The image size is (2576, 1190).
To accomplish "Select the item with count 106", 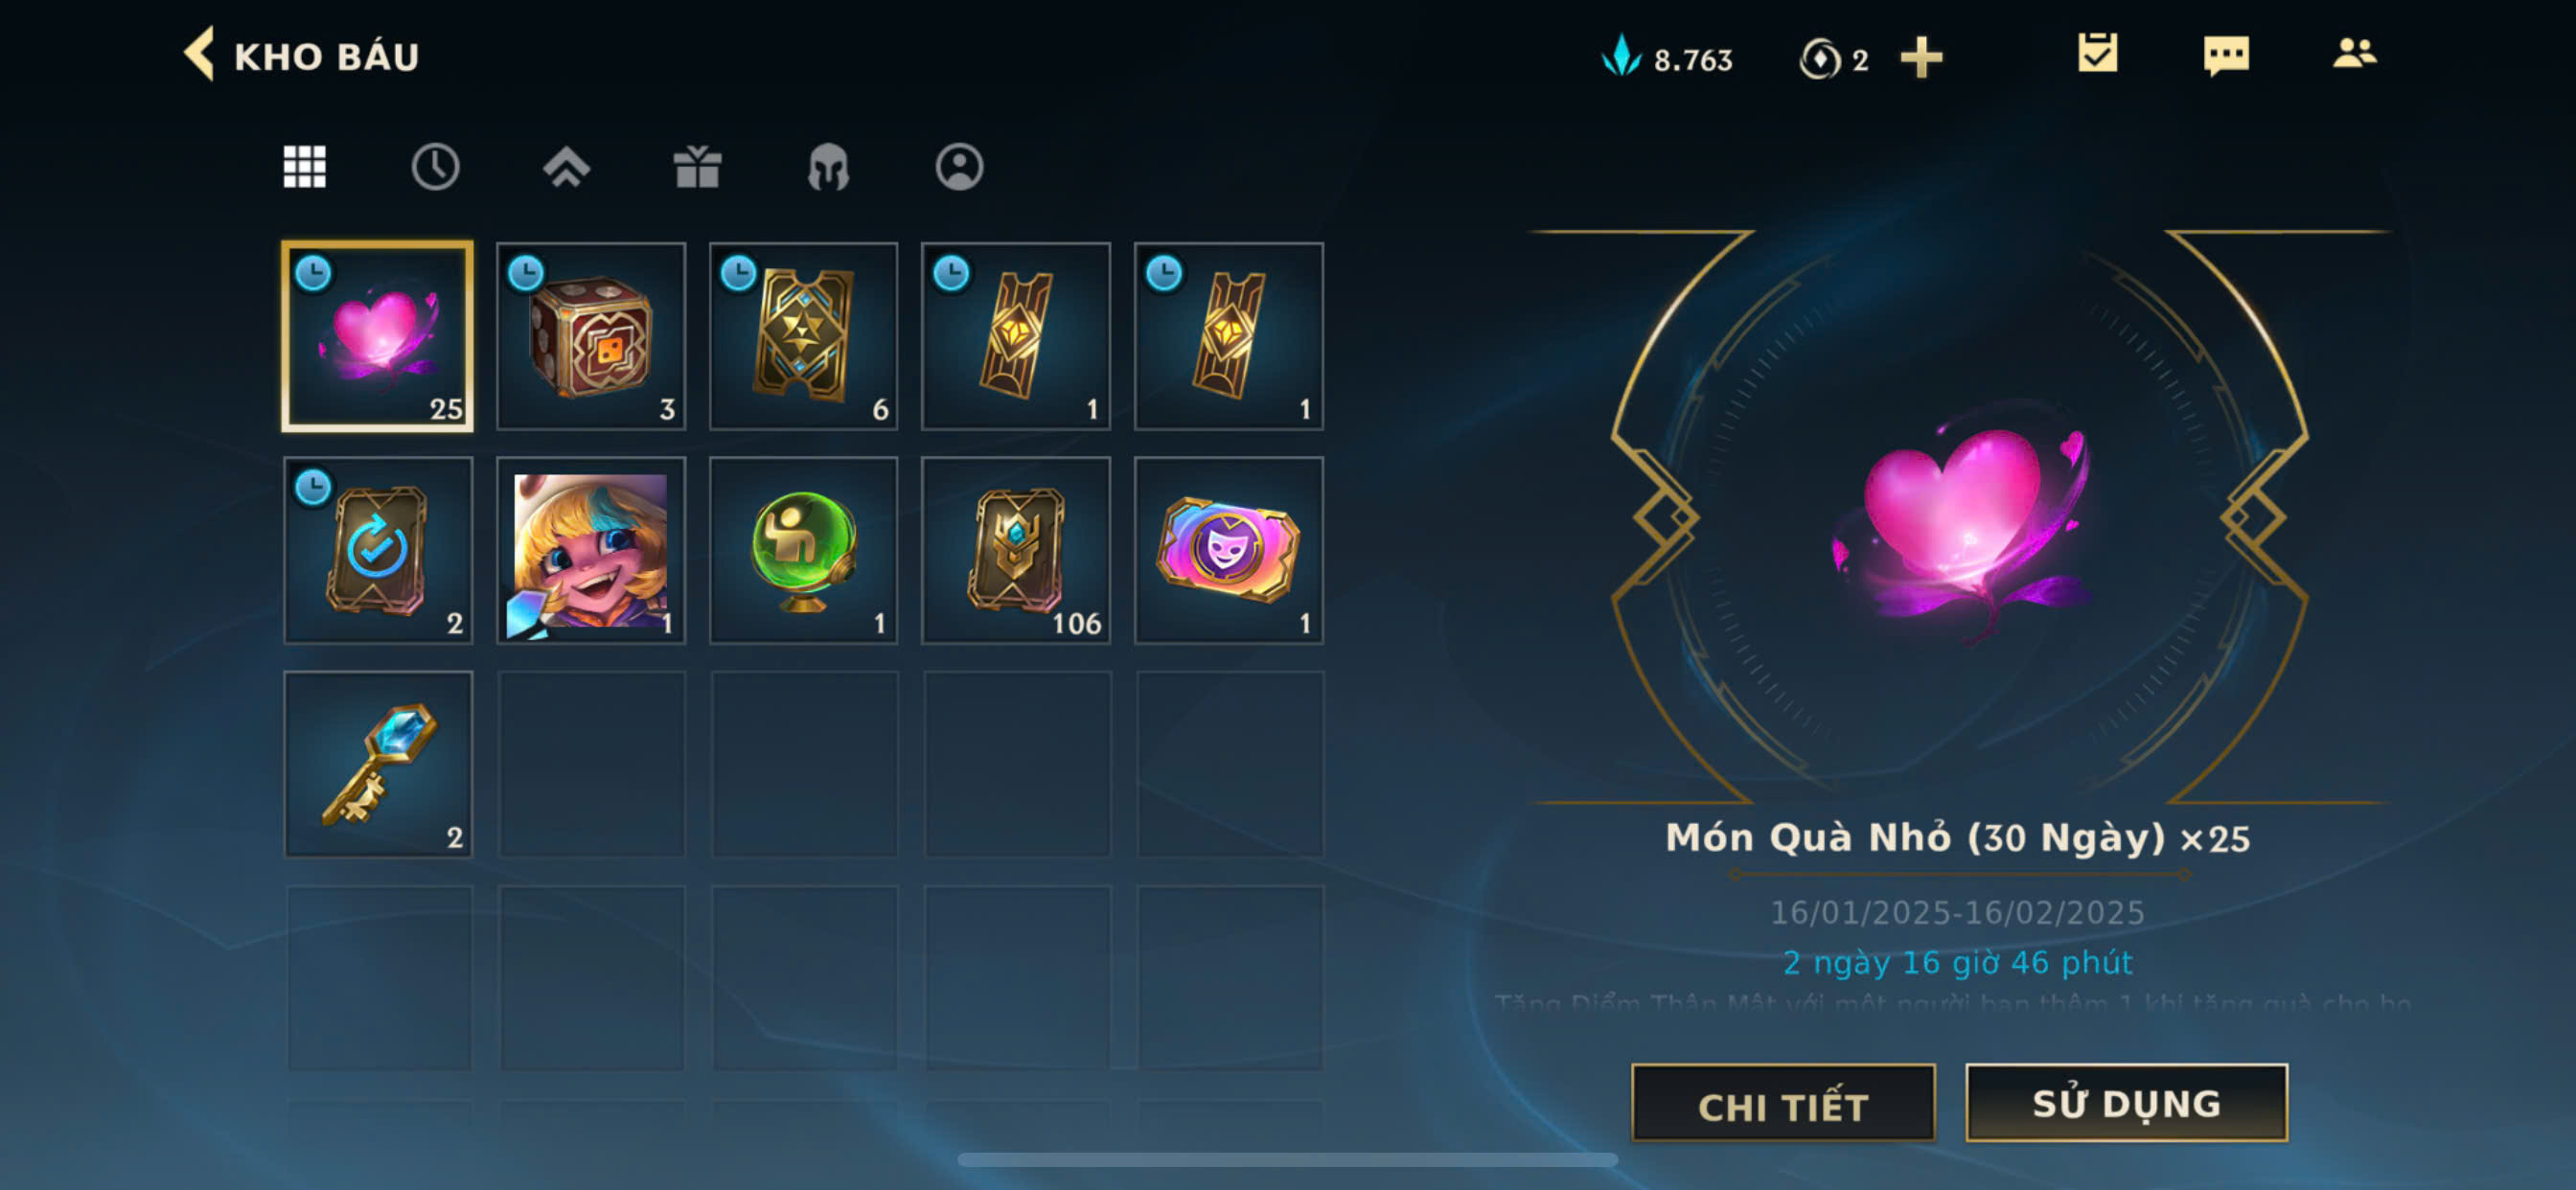I will coord(1016,551).
